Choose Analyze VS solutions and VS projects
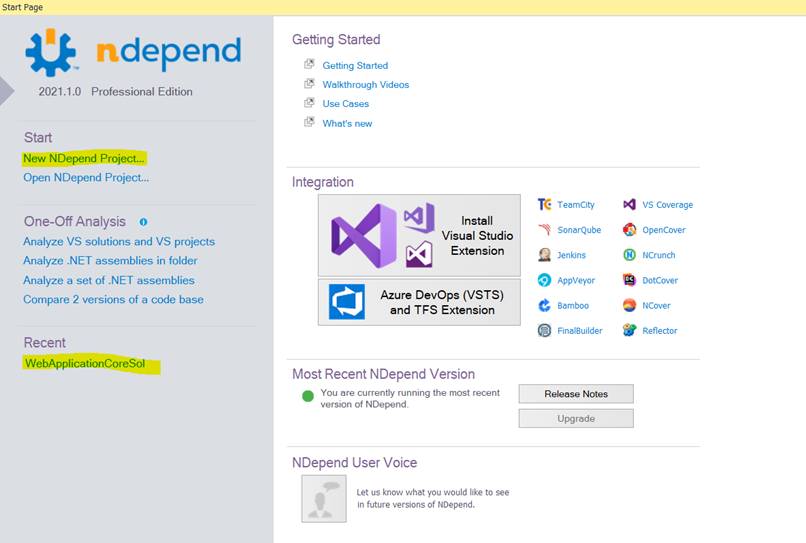 119,242
